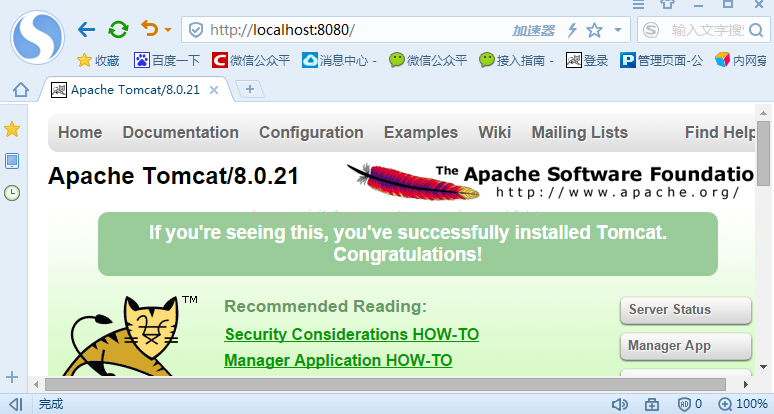
Task: Click the security shield in address bar
Action: [x=196, y=30]
